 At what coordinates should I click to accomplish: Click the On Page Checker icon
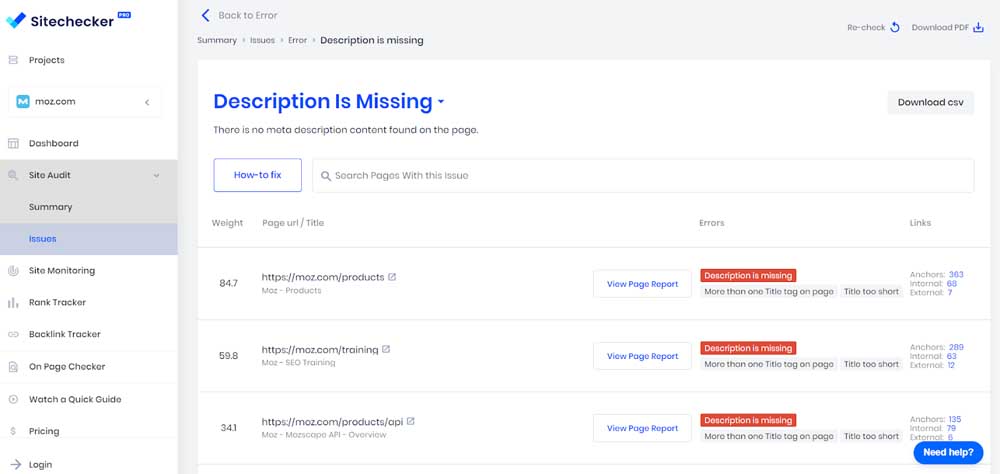13,367
